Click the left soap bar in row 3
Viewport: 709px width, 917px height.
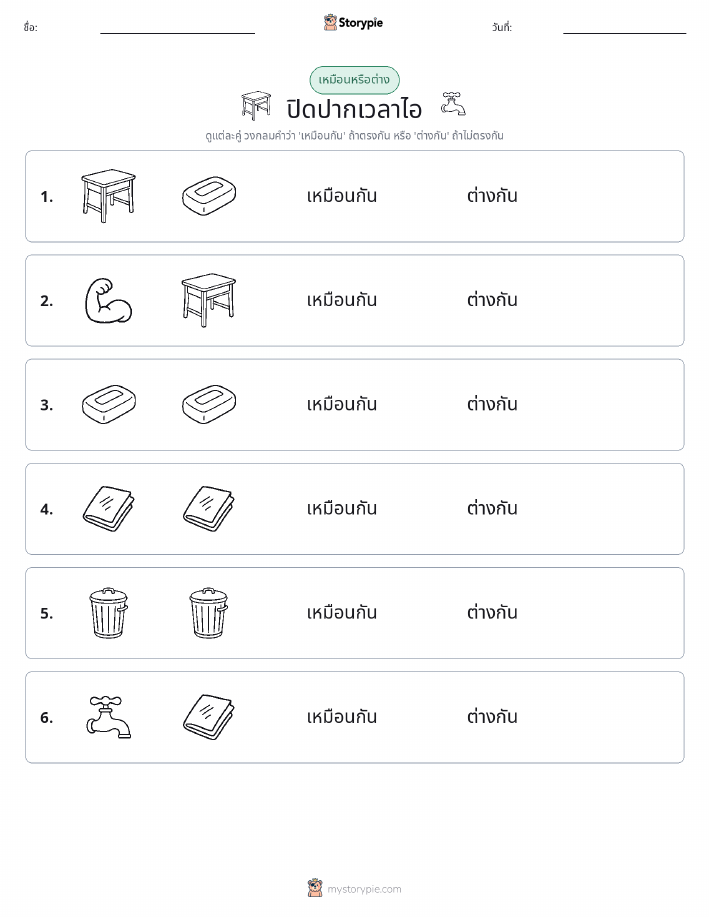108,404
